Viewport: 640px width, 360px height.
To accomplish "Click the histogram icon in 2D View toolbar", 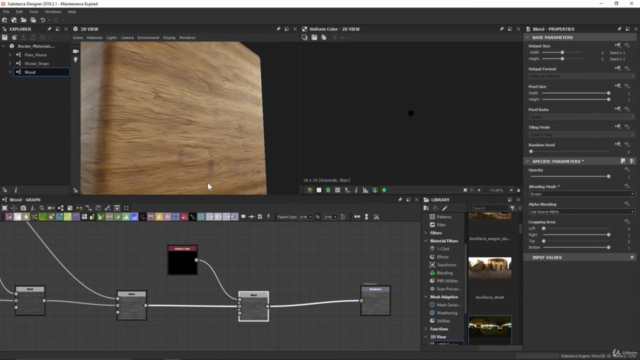I will [x=365, y=190].
